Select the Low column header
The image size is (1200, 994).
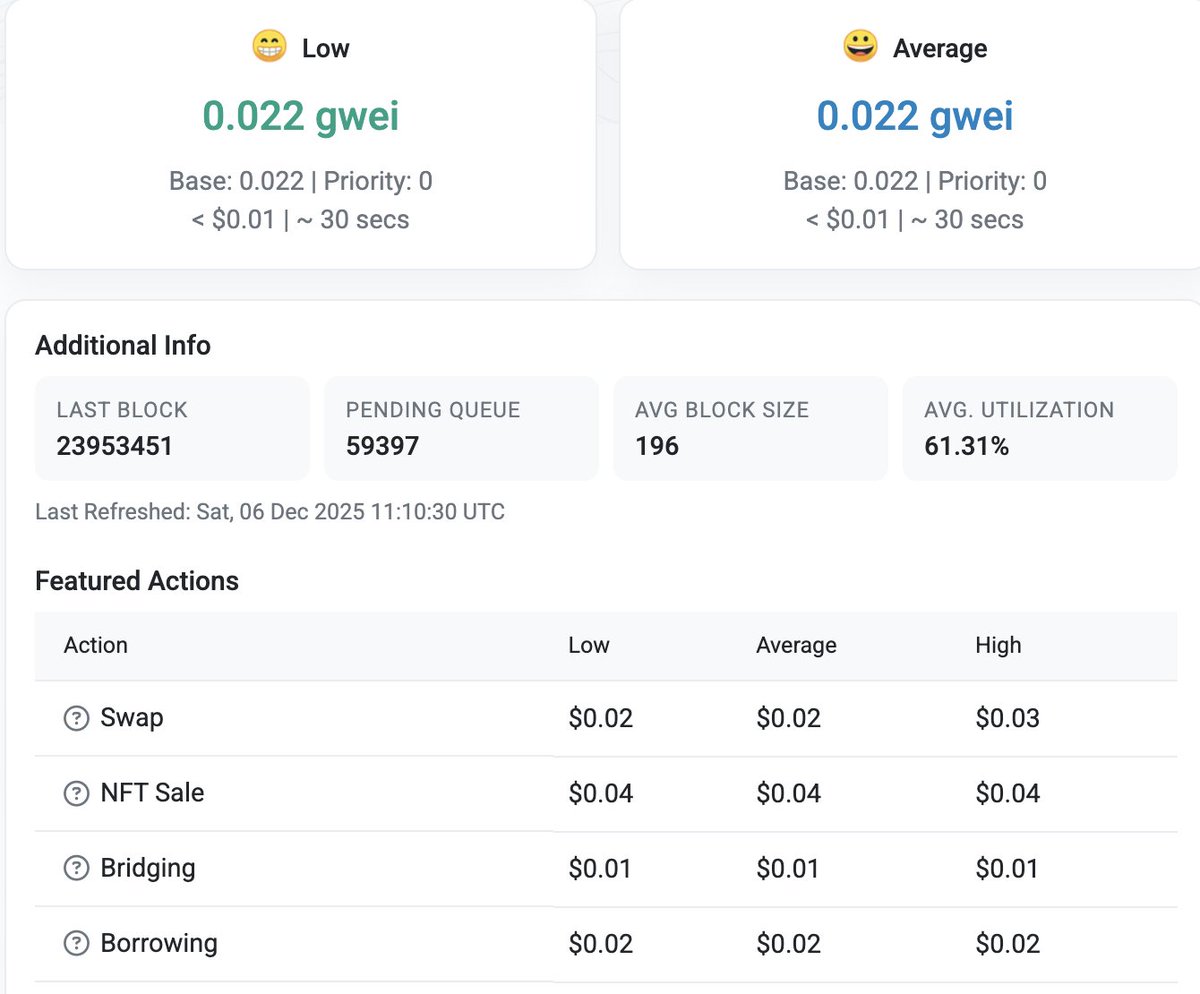588,645
